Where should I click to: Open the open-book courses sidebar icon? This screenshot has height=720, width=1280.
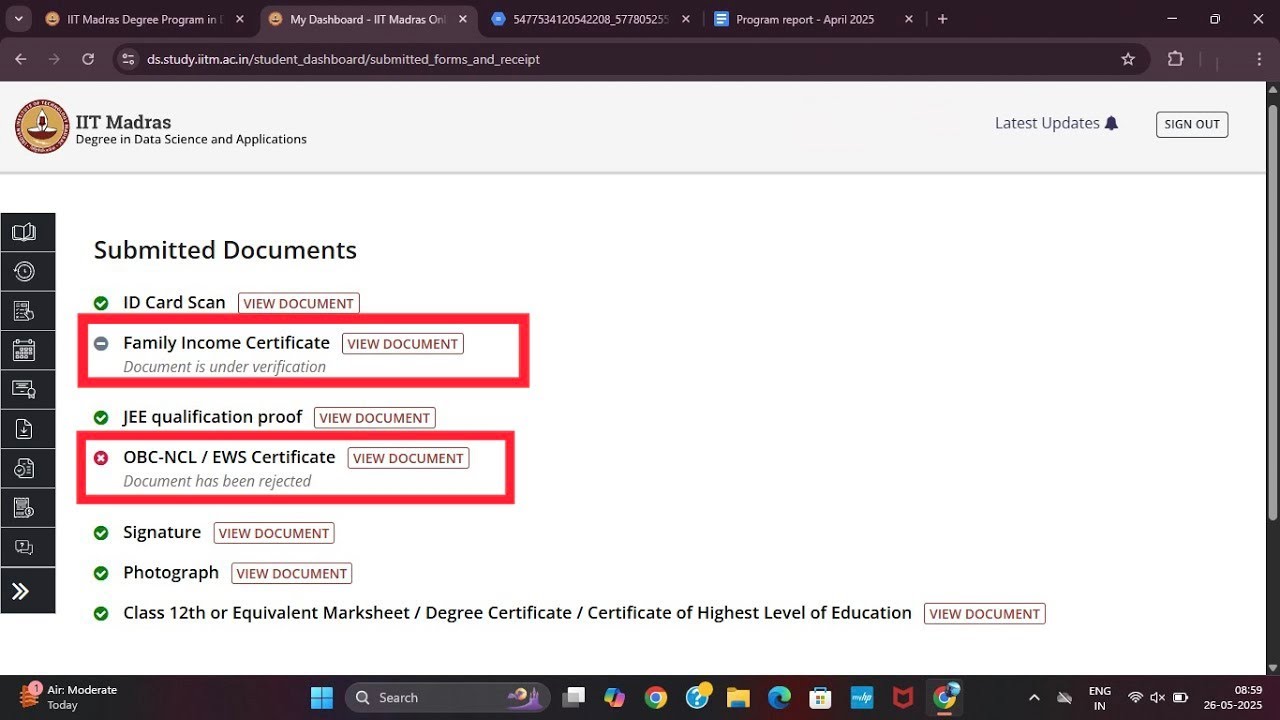[24, 232]
